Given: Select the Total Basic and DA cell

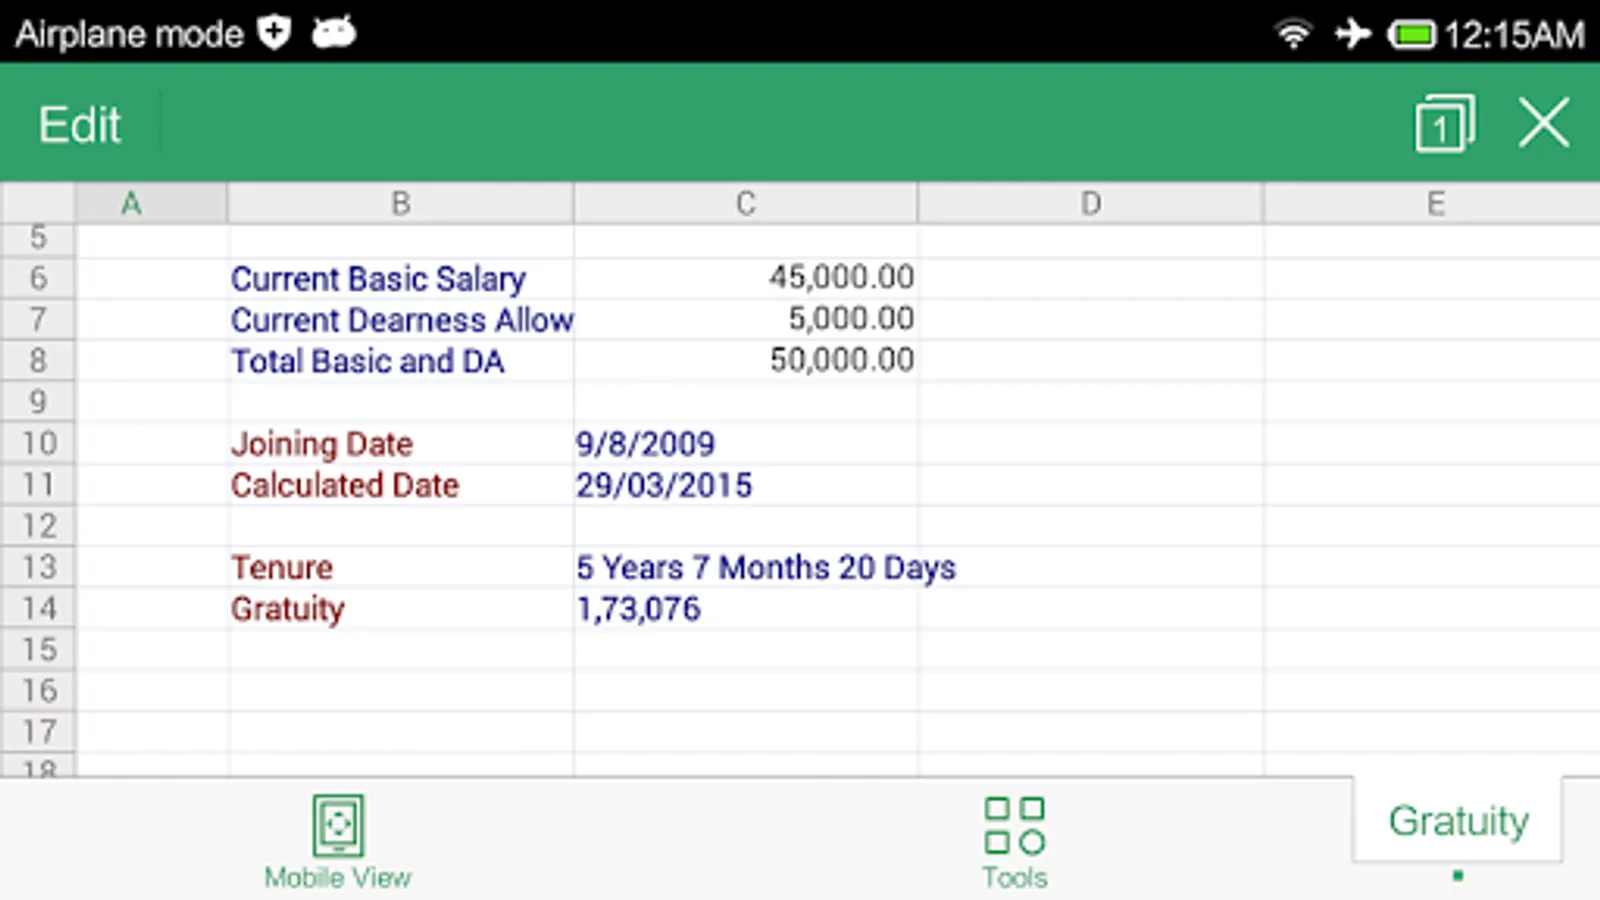Looking at the screenshot, I should point(401,361).
